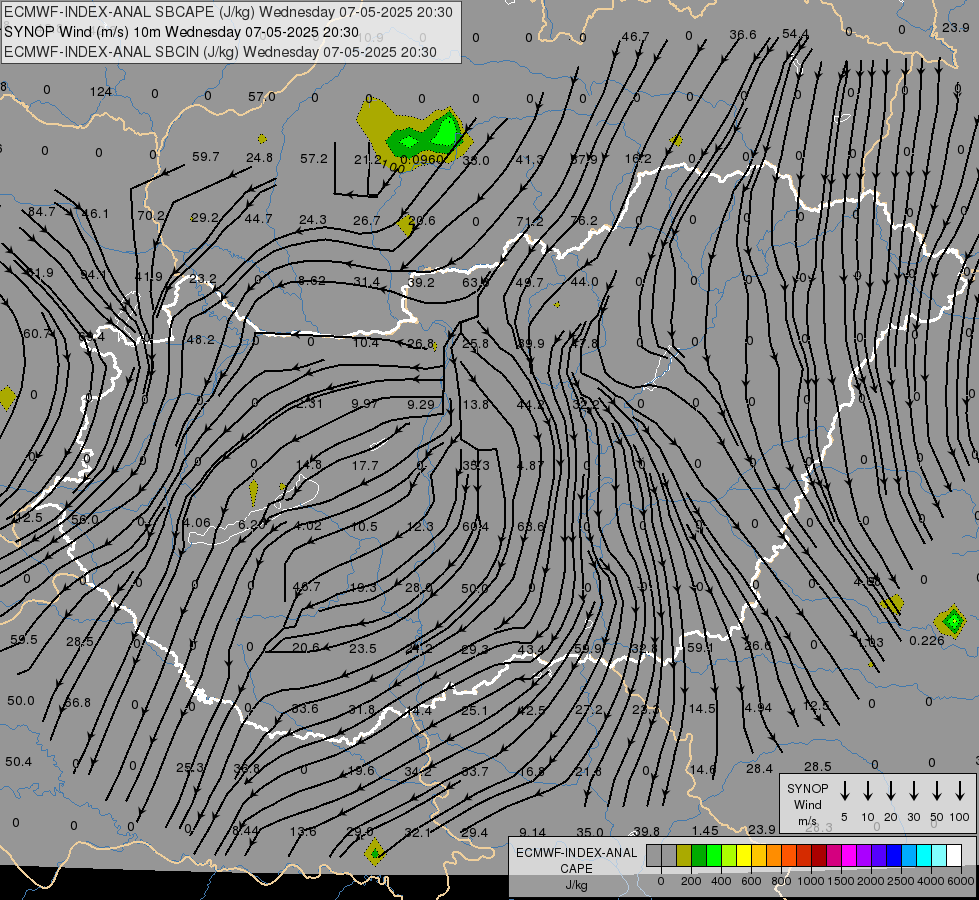Click the wind legend arrow labeled 5
The image size is (979, 900).
[844, 791]
